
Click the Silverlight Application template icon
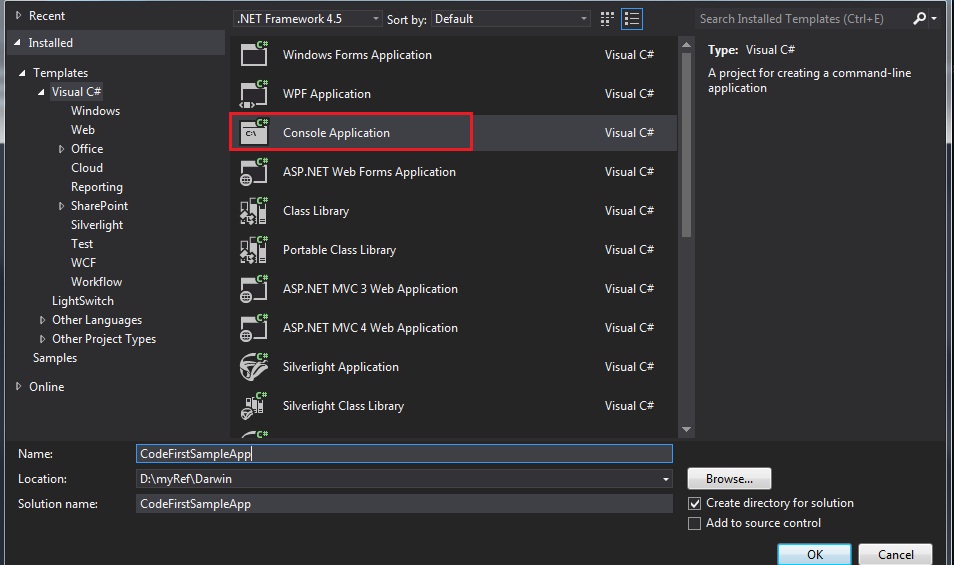[254, 367]
